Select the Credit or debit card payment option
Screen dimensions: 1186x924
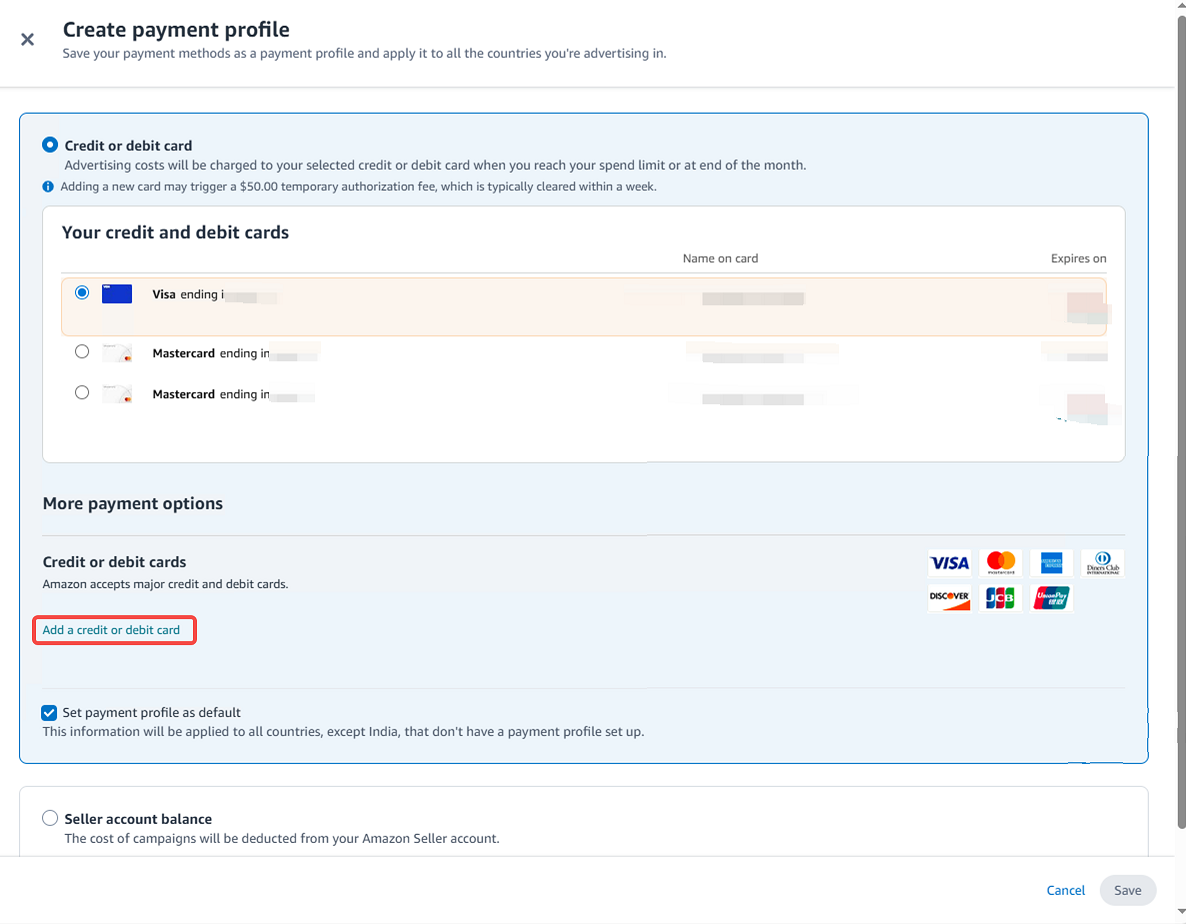50,145
